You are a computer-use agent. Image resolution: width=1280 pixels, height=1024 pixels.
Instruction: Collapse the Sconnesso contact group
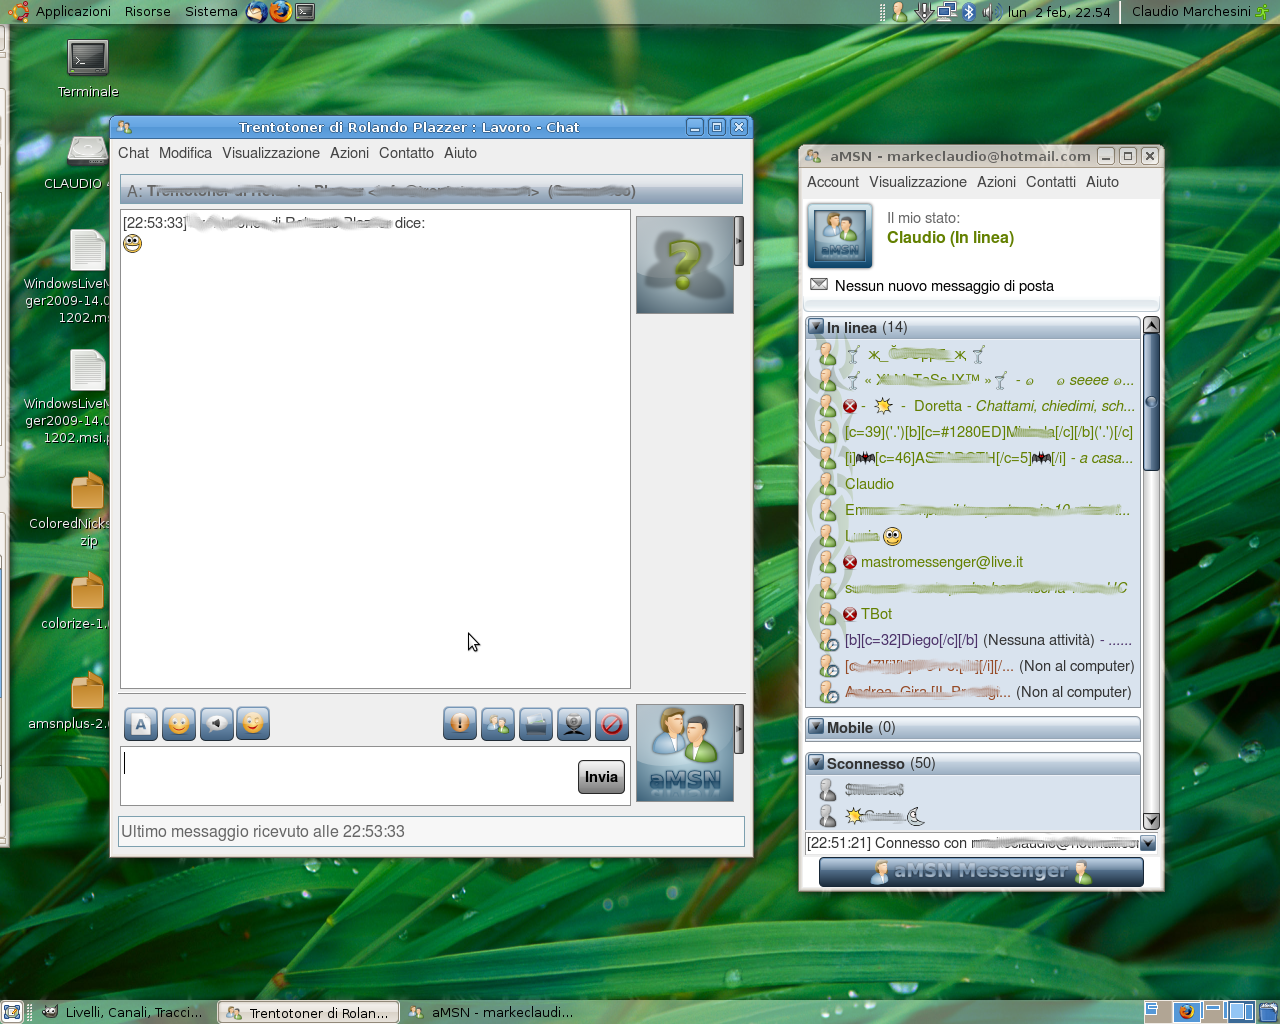coord(816,763)
